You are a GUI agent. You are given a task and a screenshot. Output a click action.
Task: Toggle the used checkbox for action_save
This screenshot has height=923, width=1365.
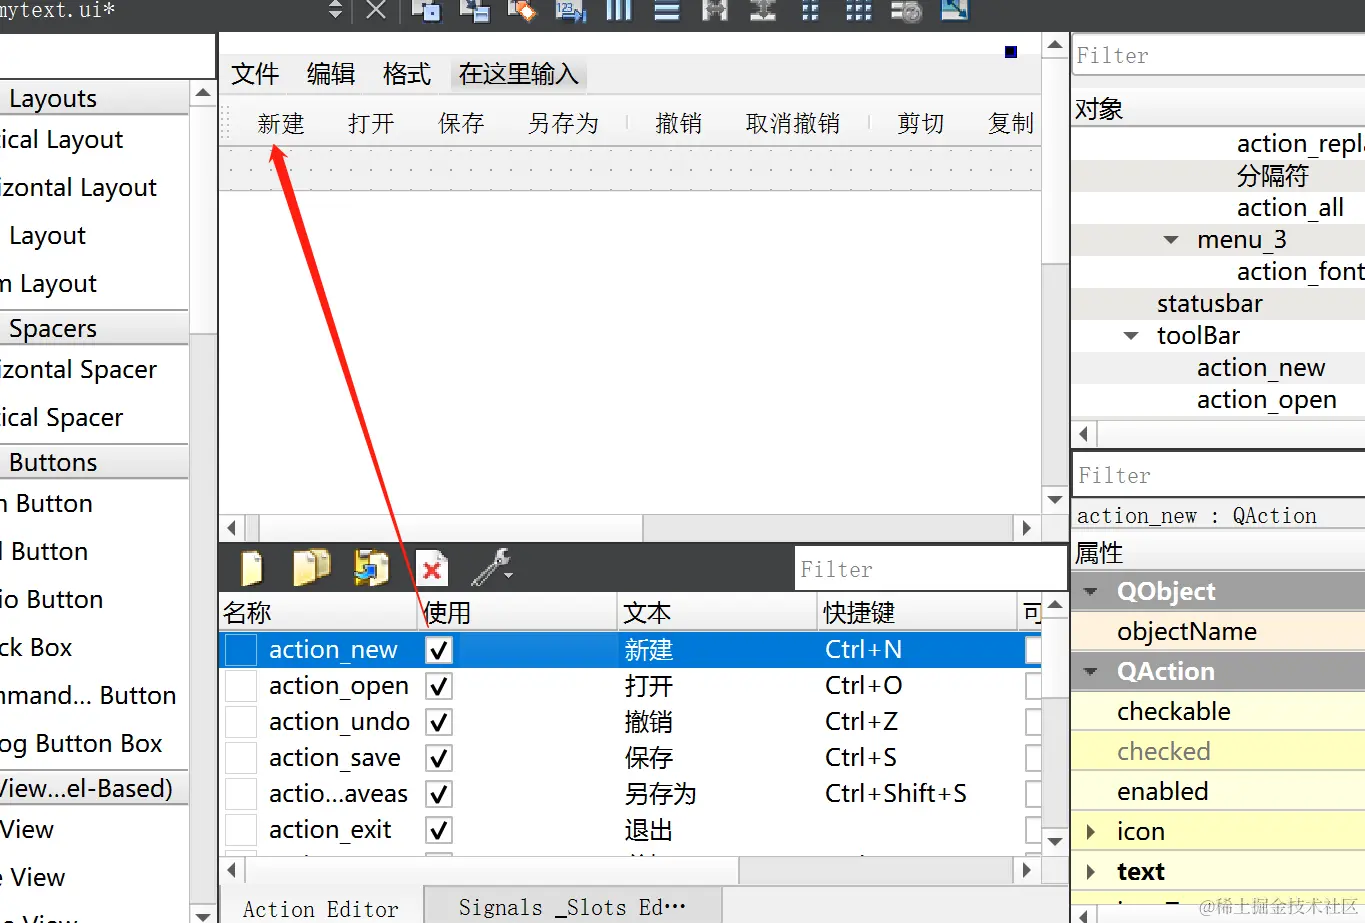(x=438, y=758)
